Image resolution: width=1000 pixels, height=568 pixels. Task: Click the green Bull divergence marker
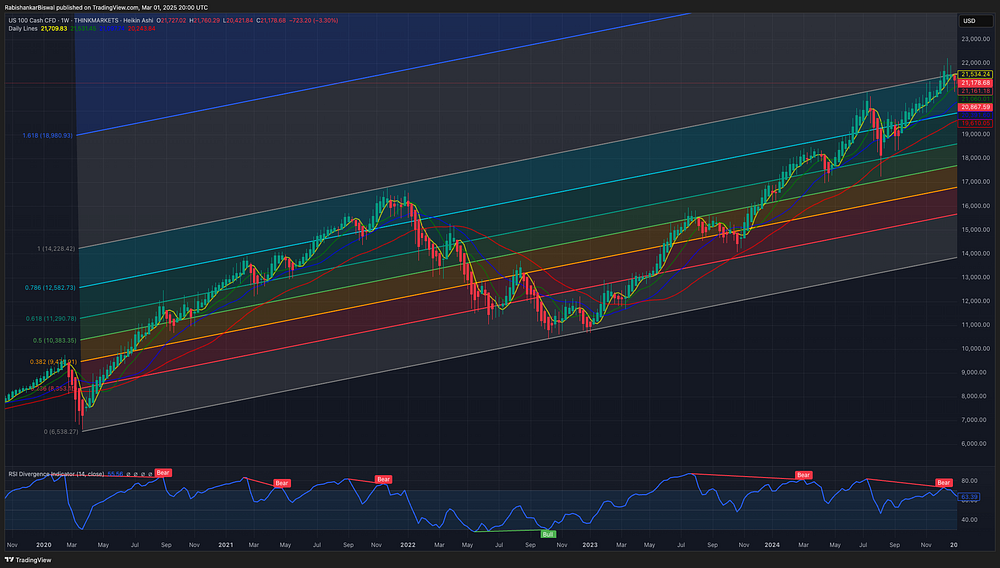pyautogui.click(x=548, y=534)
